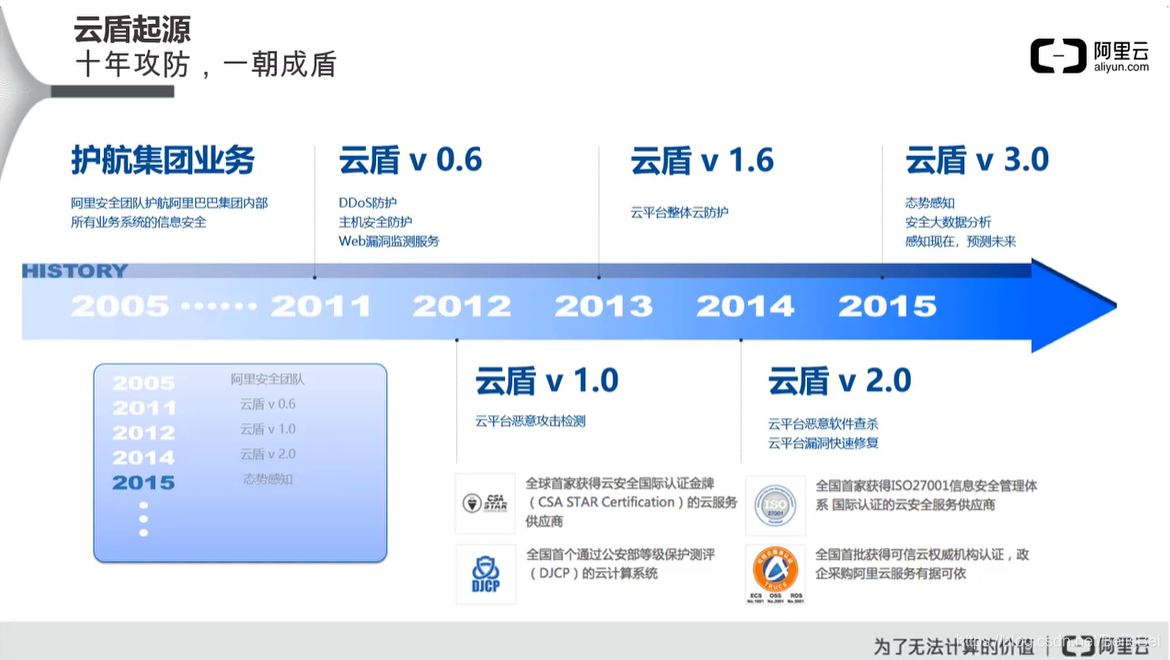Click the 2012 year on the timeline
Image resolution: width=1170 pixels, height=660 pixels.
462,306
